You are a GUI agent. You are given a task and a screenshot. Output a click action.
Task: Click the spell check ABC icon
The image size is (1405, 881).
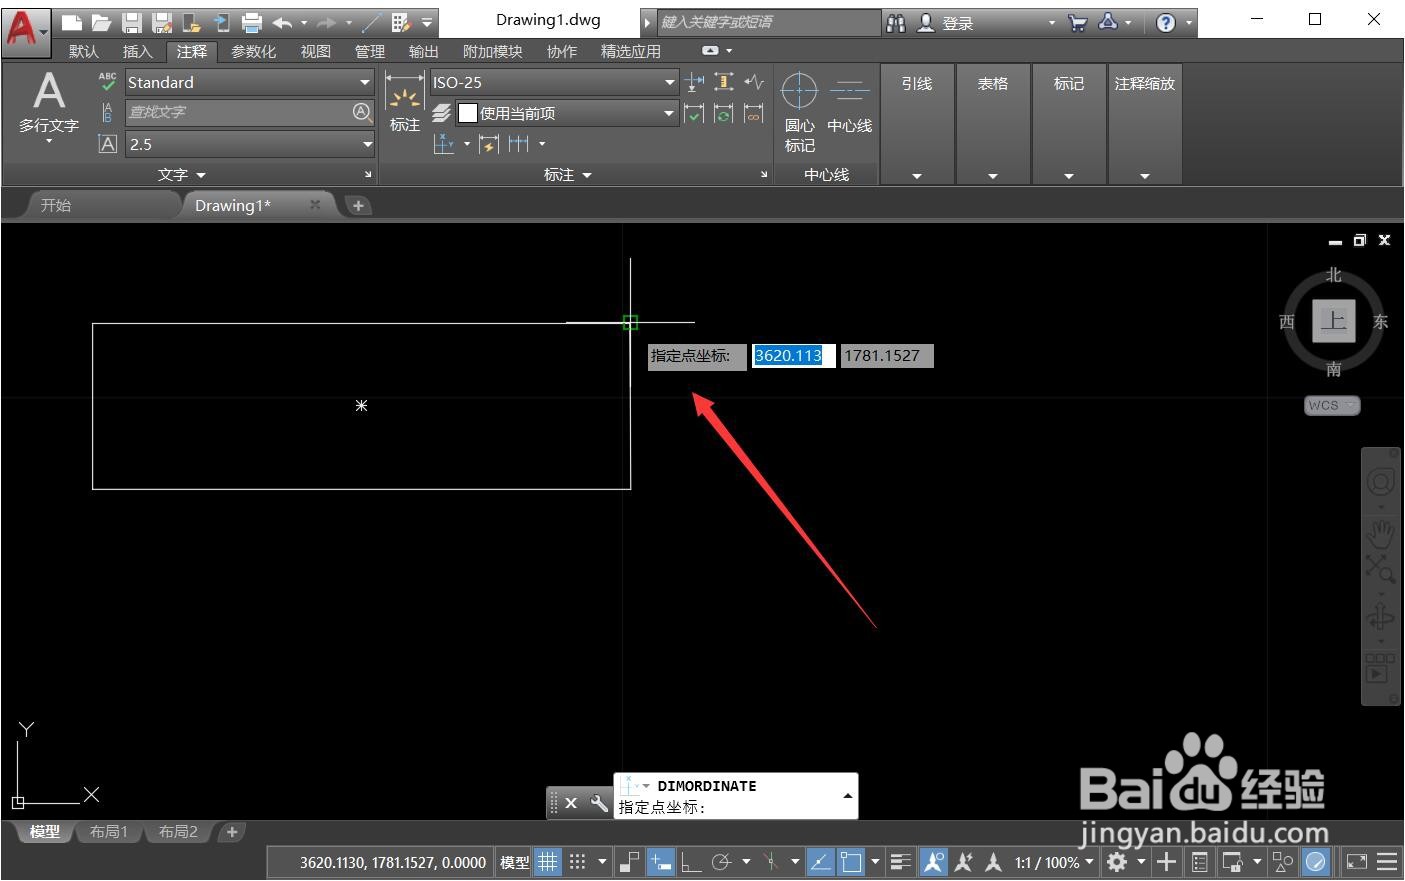pyautogui.click(x=107, y=82)
